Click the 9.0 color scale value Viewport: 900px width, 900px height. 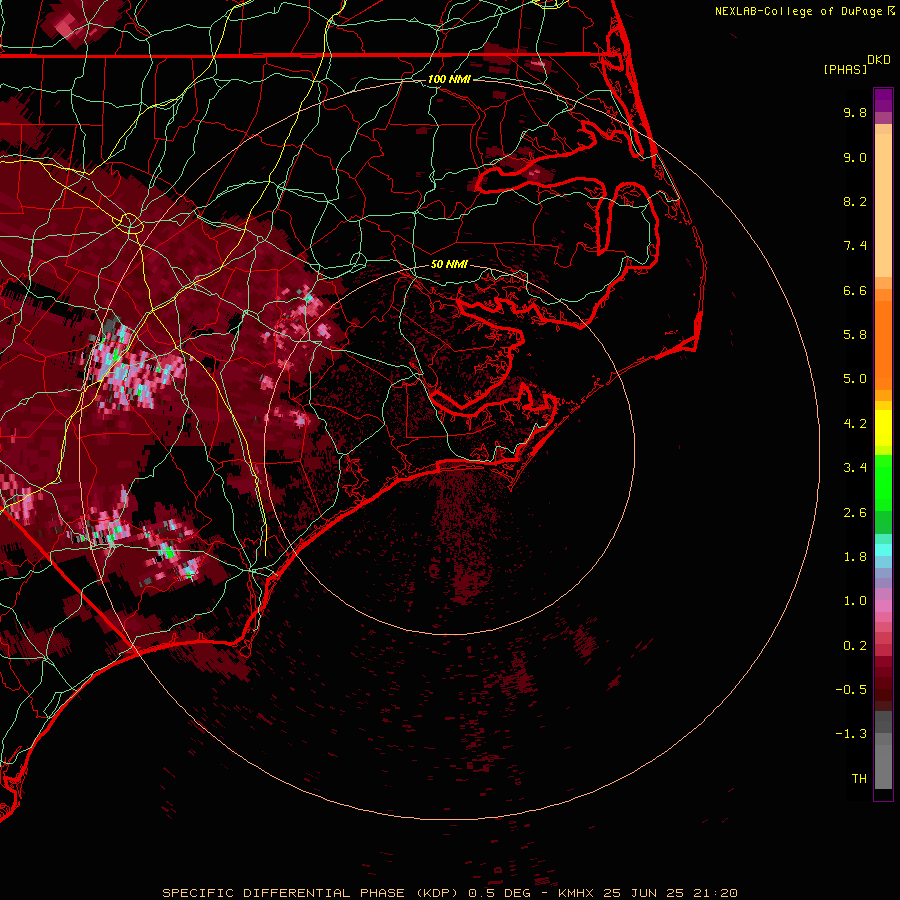click(x=855, y=157)
